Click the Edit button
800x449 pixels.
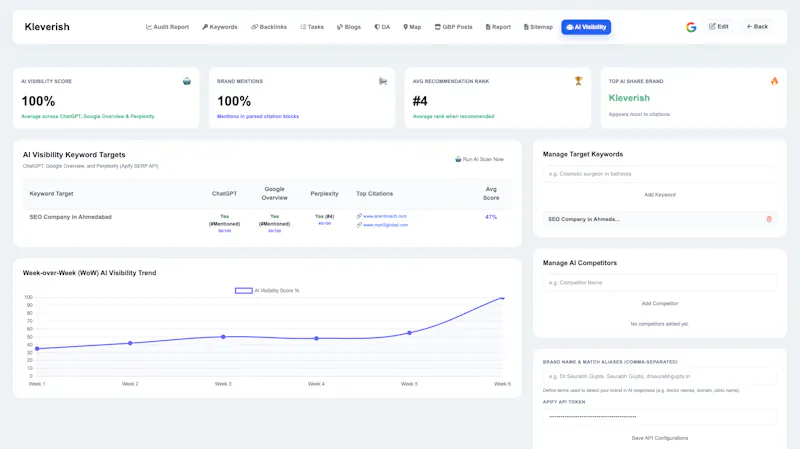pos(719,27)
